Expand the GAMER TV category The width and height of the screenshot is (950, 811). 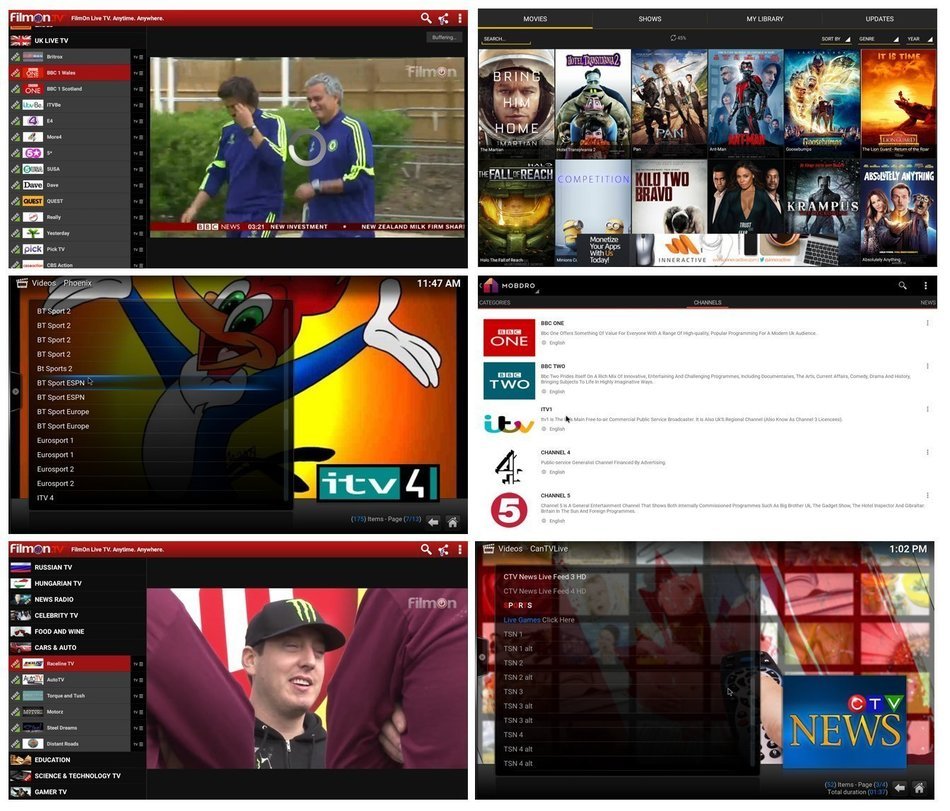click(77, 792)
